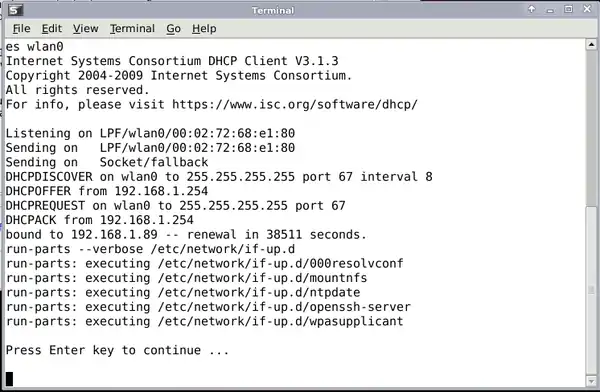
Task: Close the Terminal window
Action: (587, 9)
